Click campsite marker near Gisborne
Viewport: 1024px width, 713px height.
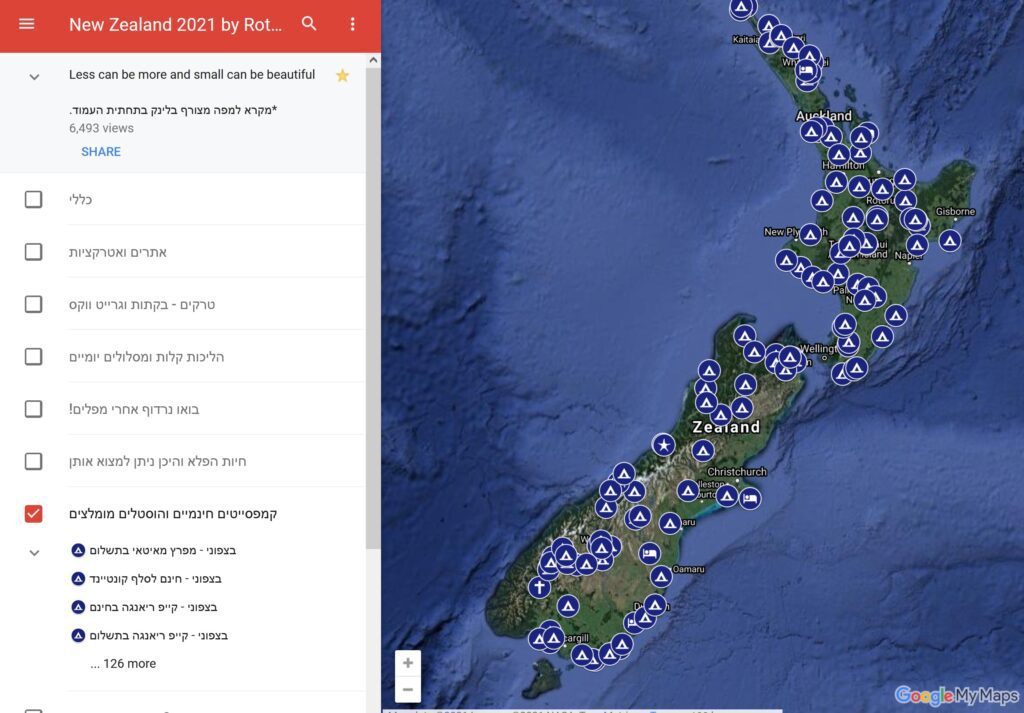[949, 241]
